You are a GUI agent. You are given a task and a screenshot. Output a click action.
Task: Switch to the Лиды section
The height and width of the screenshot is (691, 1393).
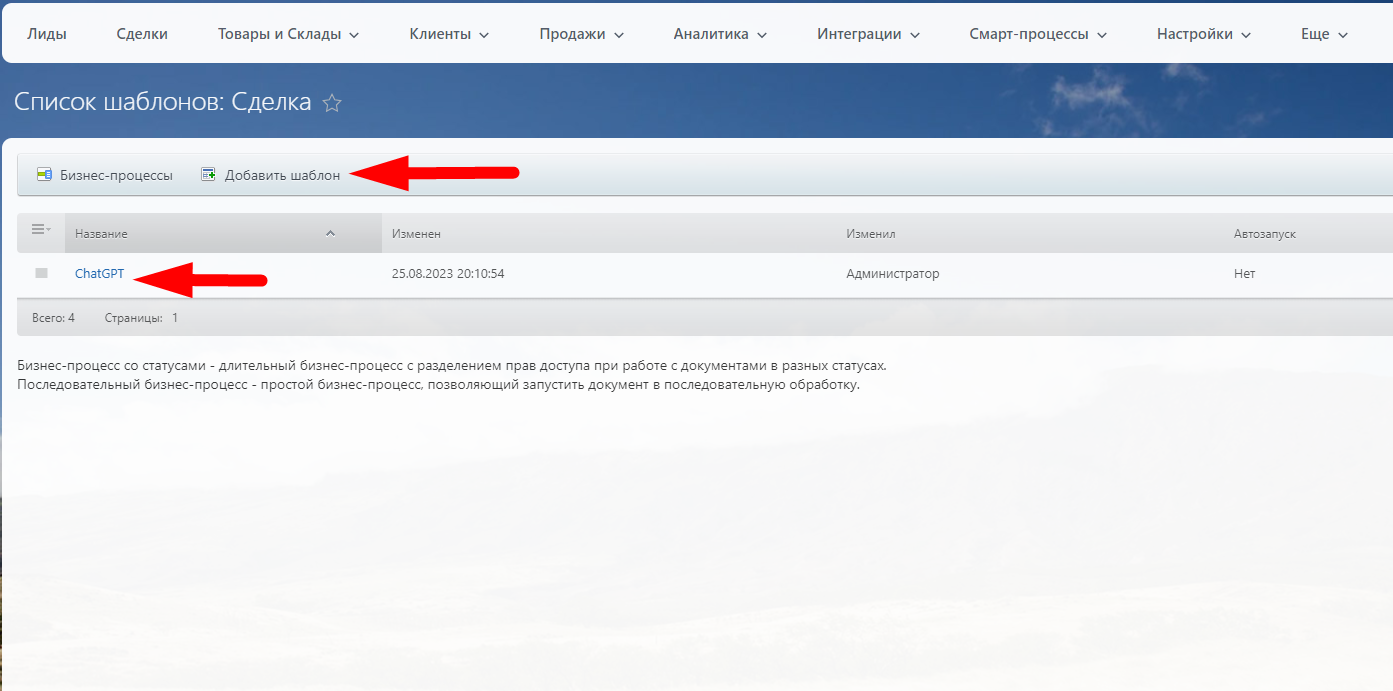47,33
